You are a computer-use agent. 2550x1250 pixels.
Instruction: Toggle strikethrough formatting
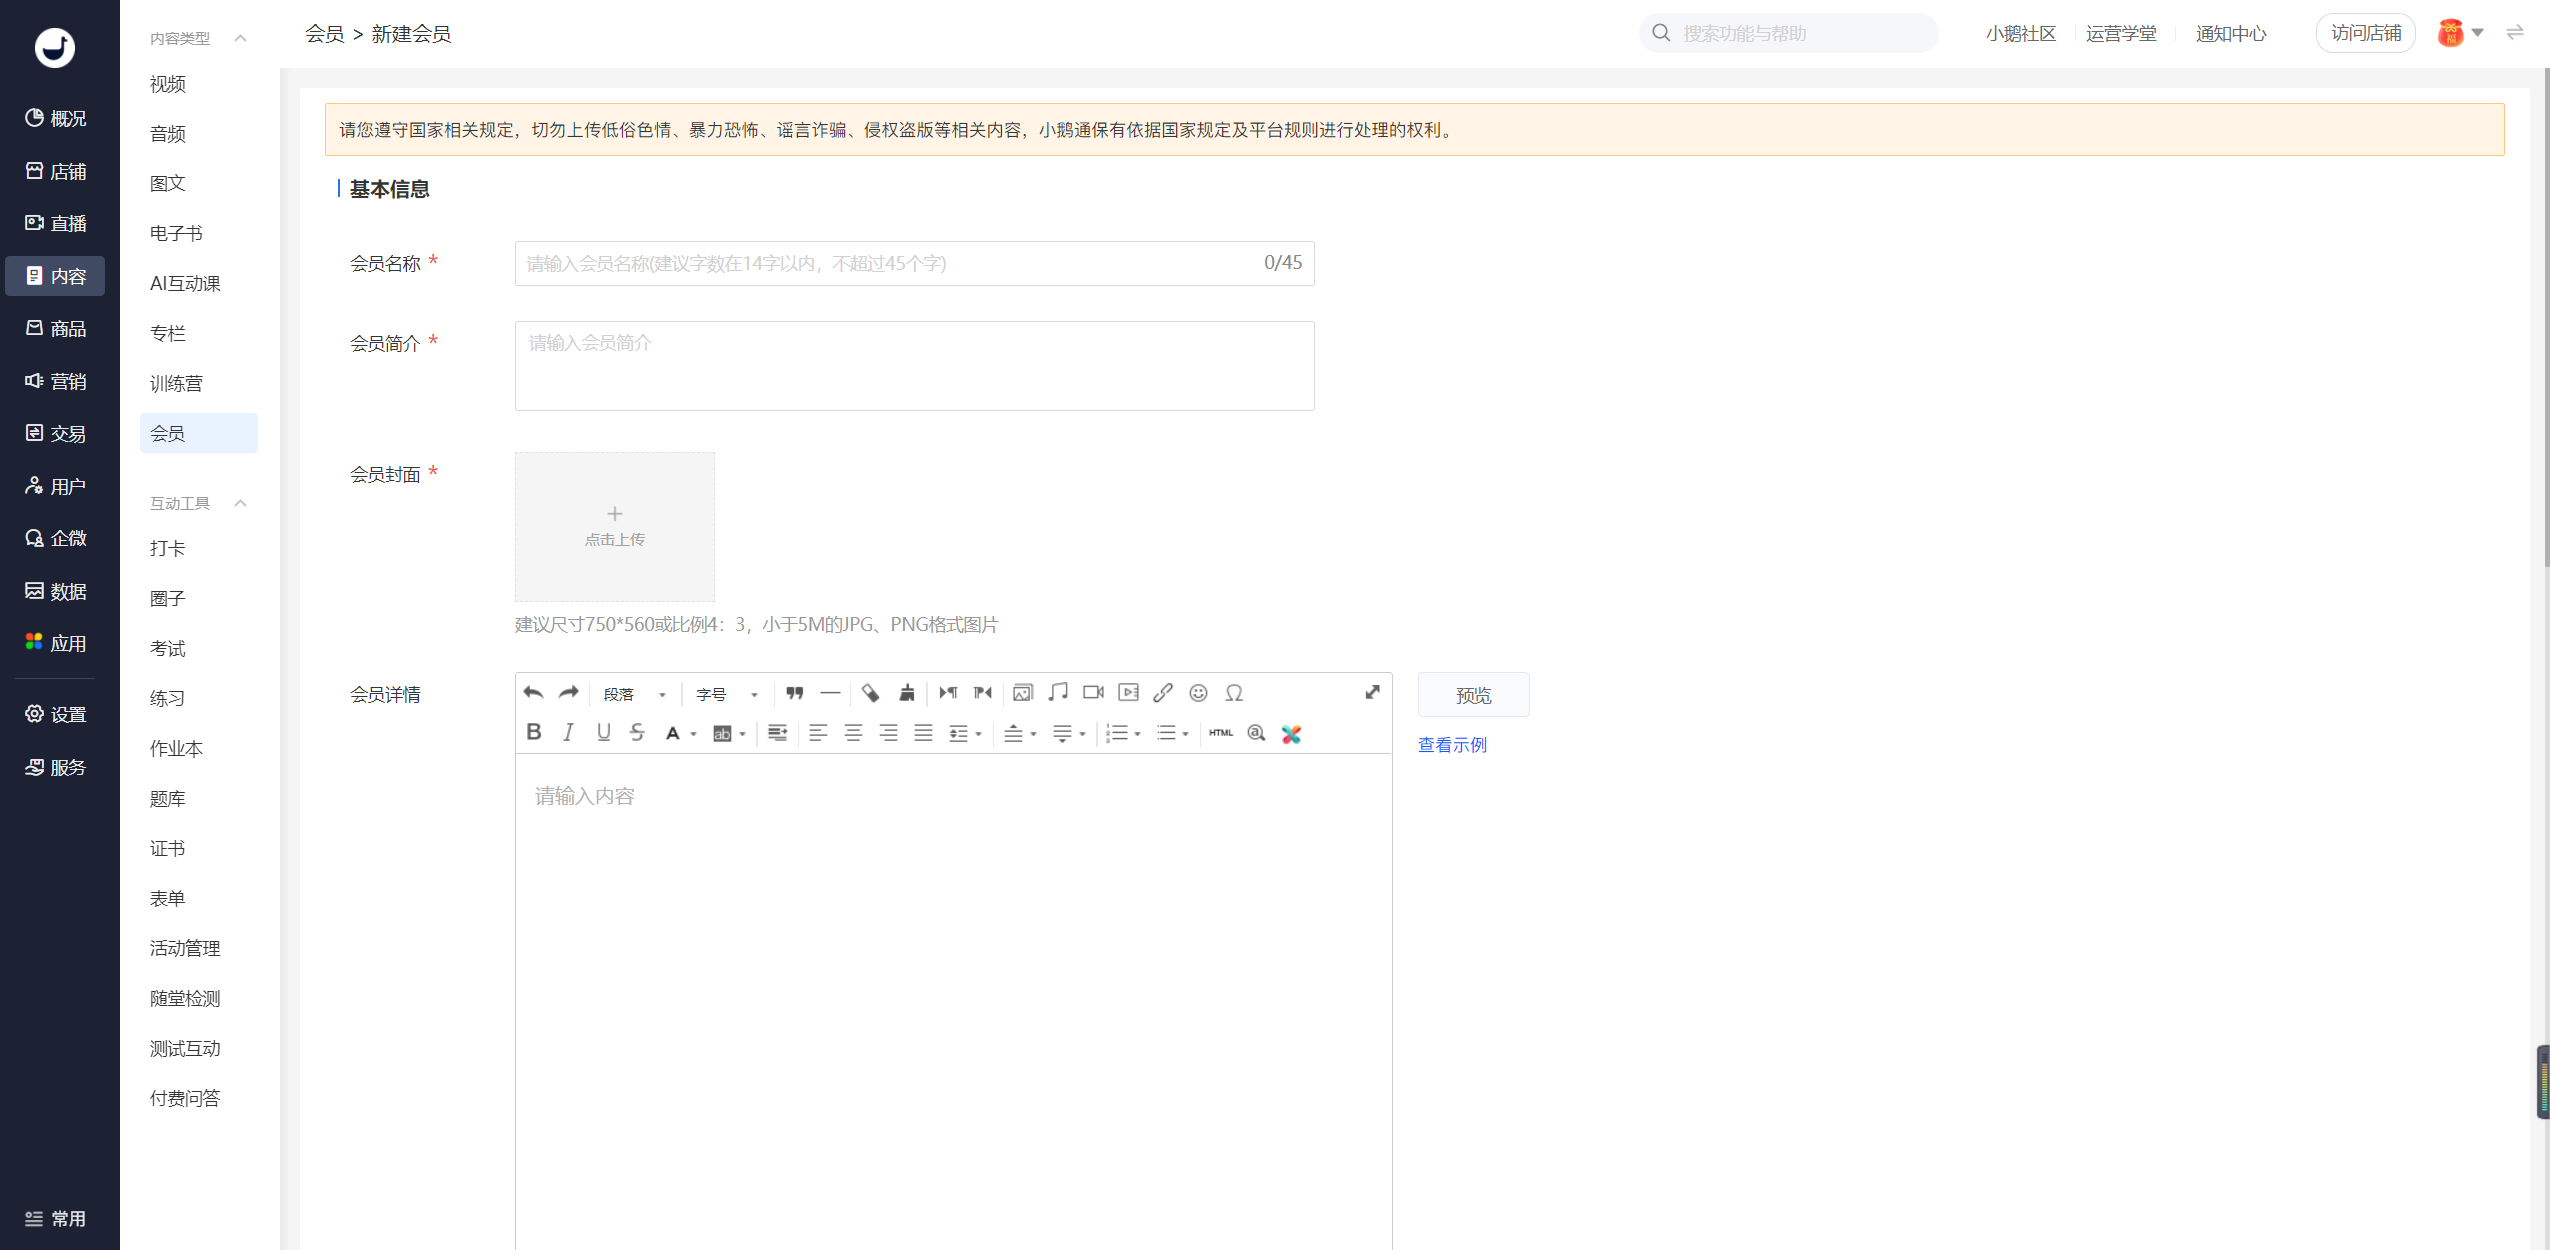pyautogui.click(x=638, y=733)
